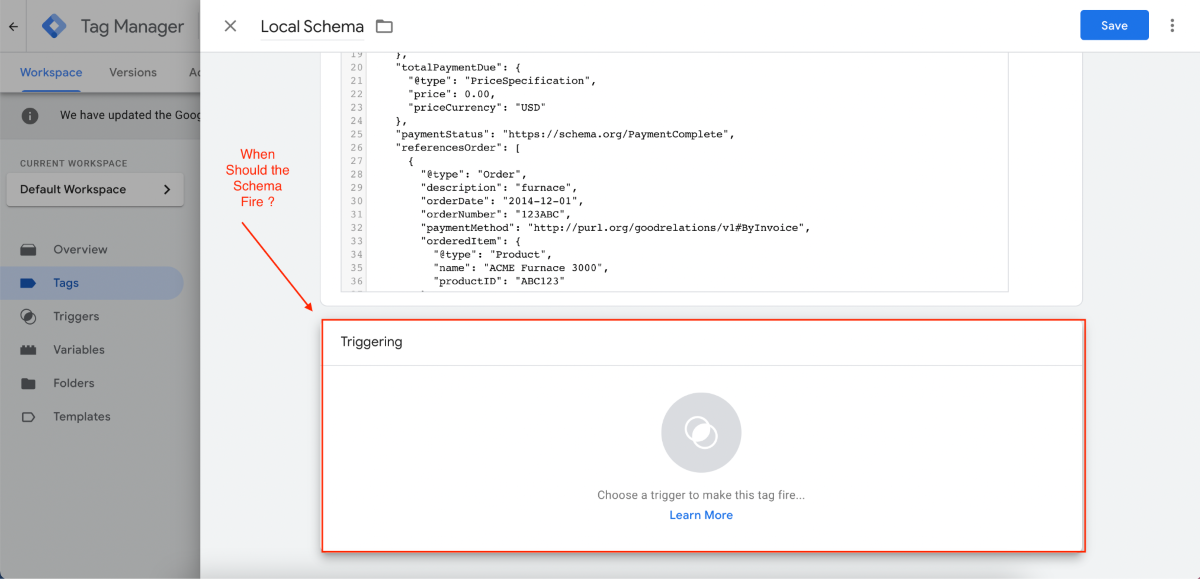Click the folder icon next to Local Schema

[x=384, y=27]
